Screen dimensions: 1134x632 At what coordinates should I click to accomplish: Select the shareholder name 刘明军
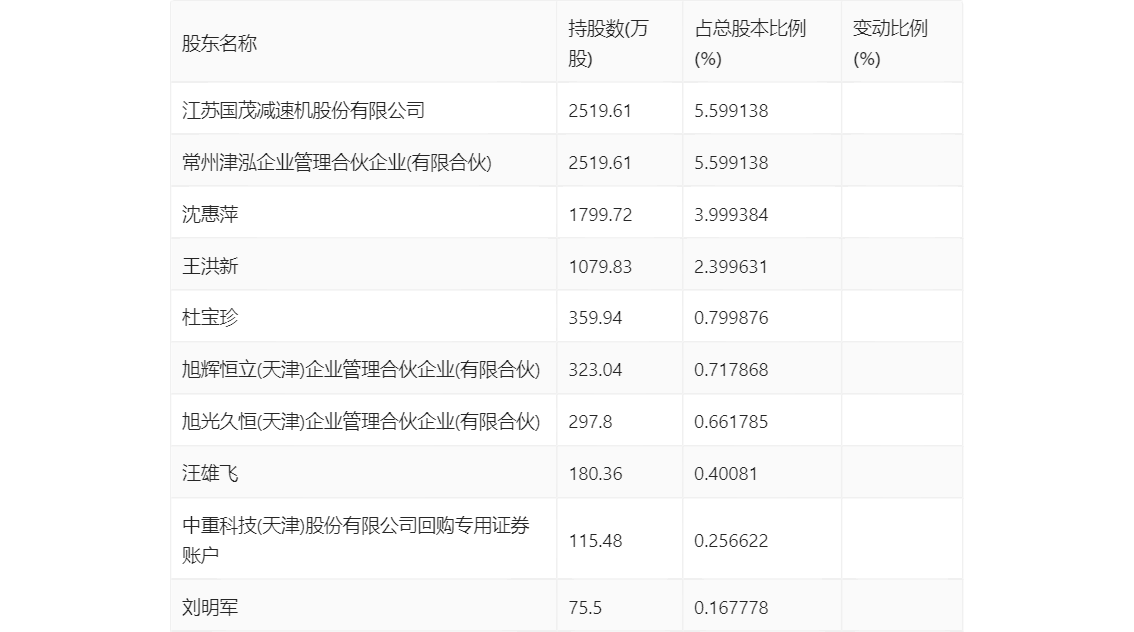tap(210, 607)
